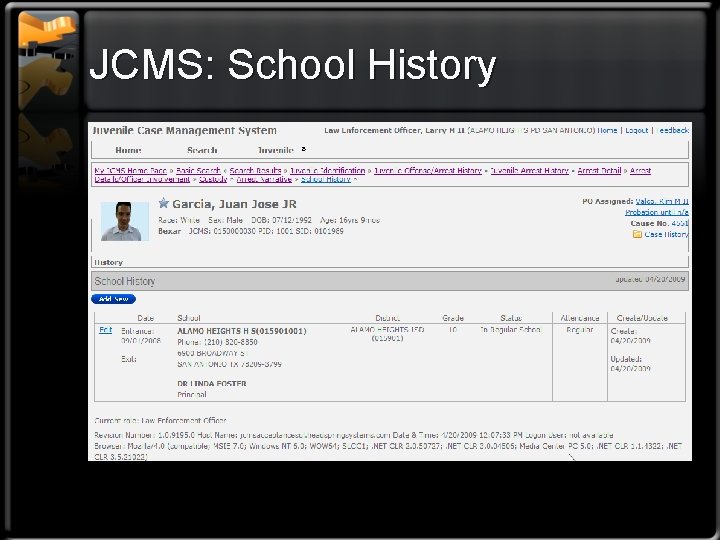The width and height of the screenshot is (720, 540).
Task: Click ALAMO HEIGHTS ISD district cell
Action: click(x=387, y=334)
